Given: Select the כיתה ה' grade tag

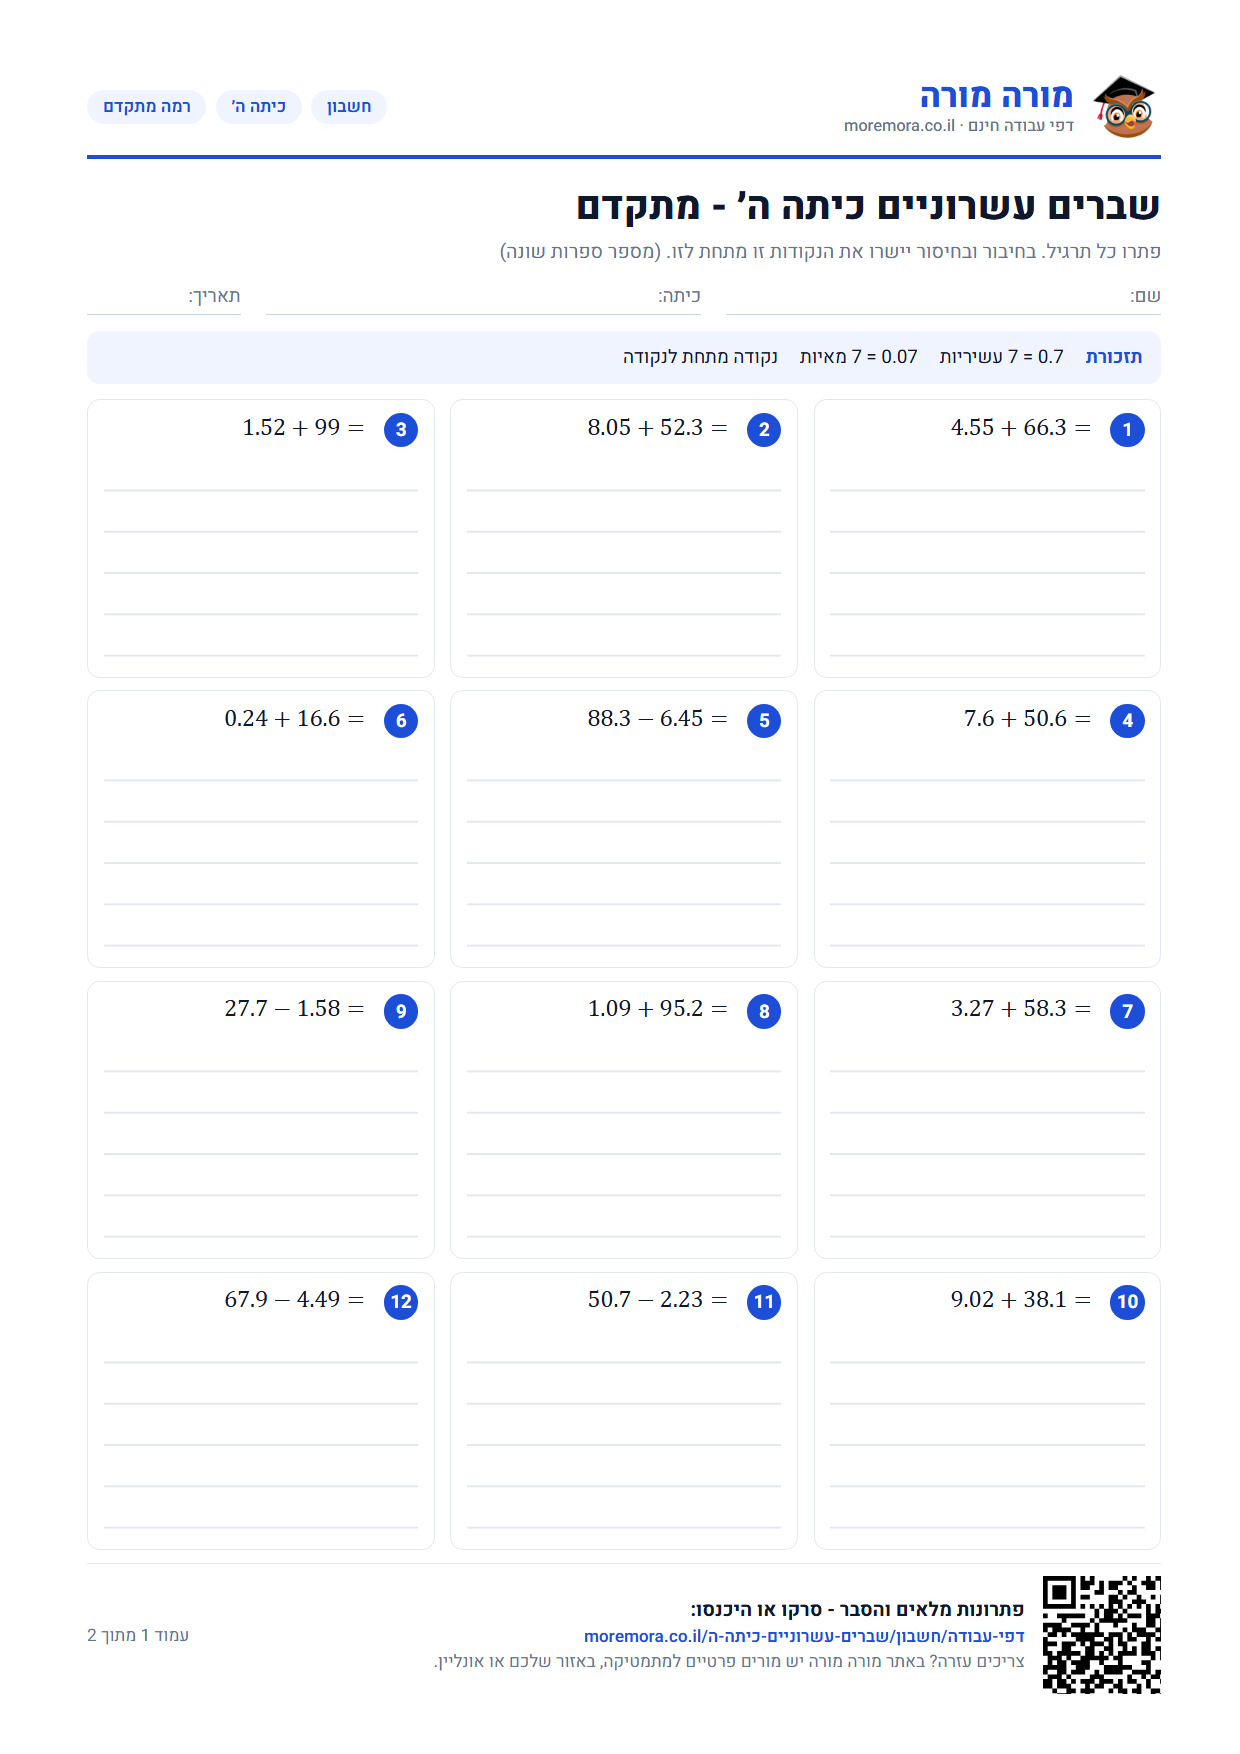Looking at the screenshot, I should tap(259, 107).
